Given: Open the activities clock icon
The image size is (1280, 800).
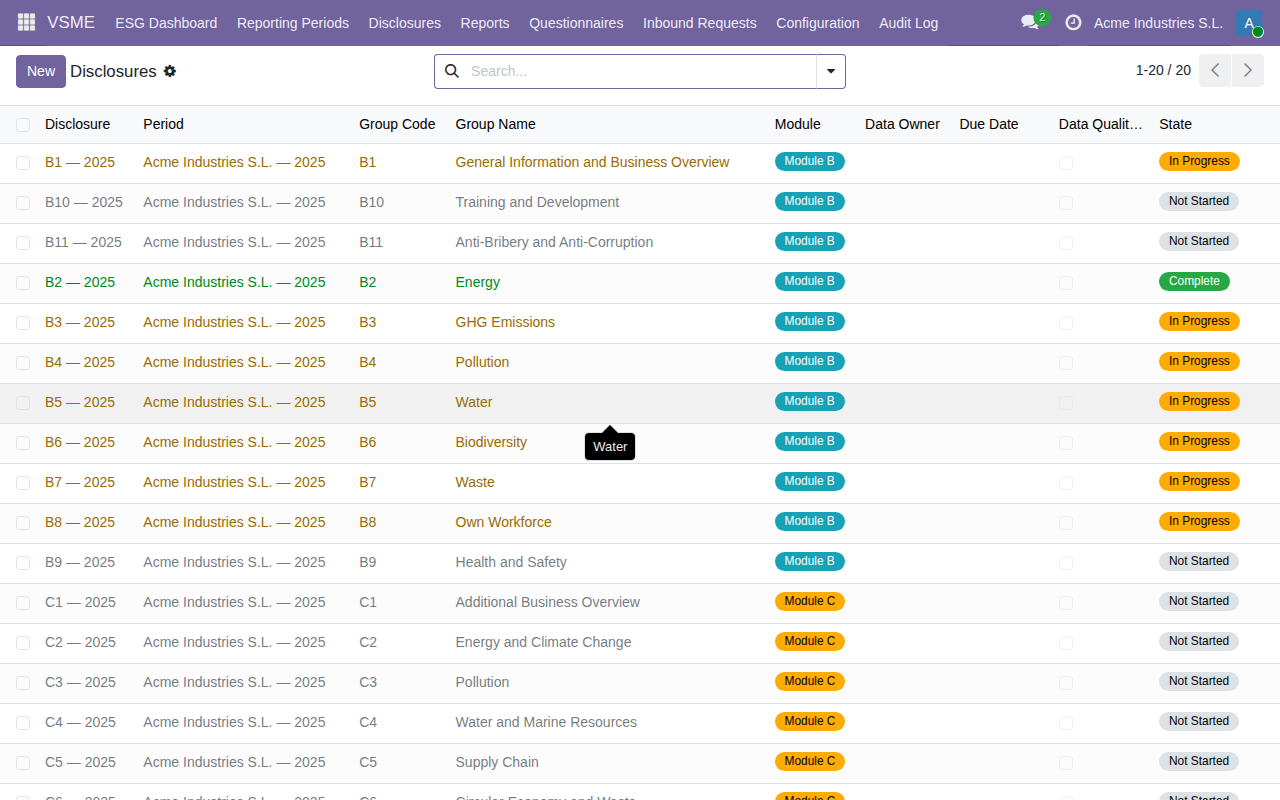Looking at the screenshot, I should pos(1073,22).
